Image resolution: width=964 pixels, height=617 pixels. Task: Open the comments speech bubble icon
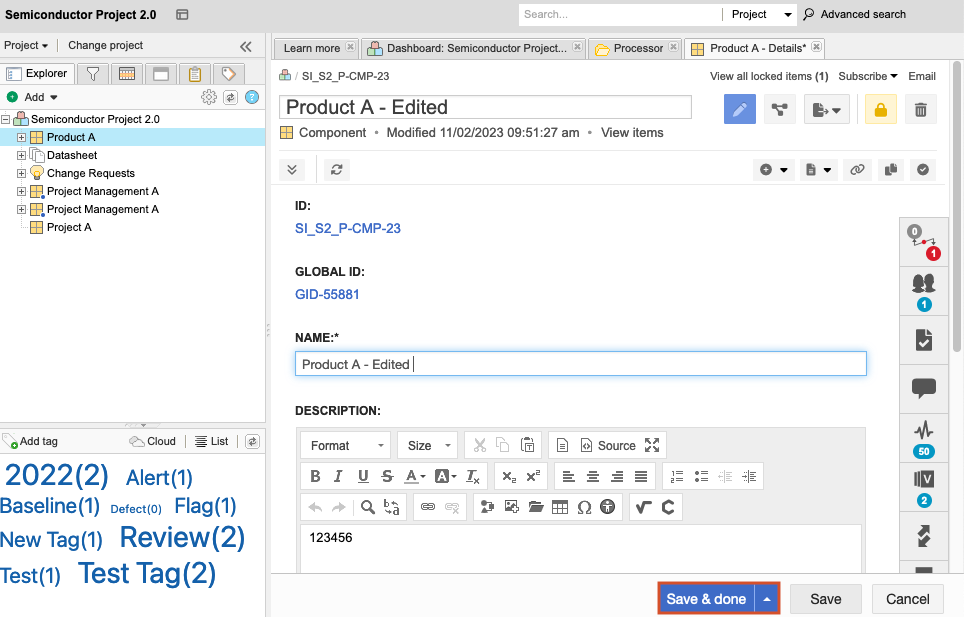click(x=924, y=387)
